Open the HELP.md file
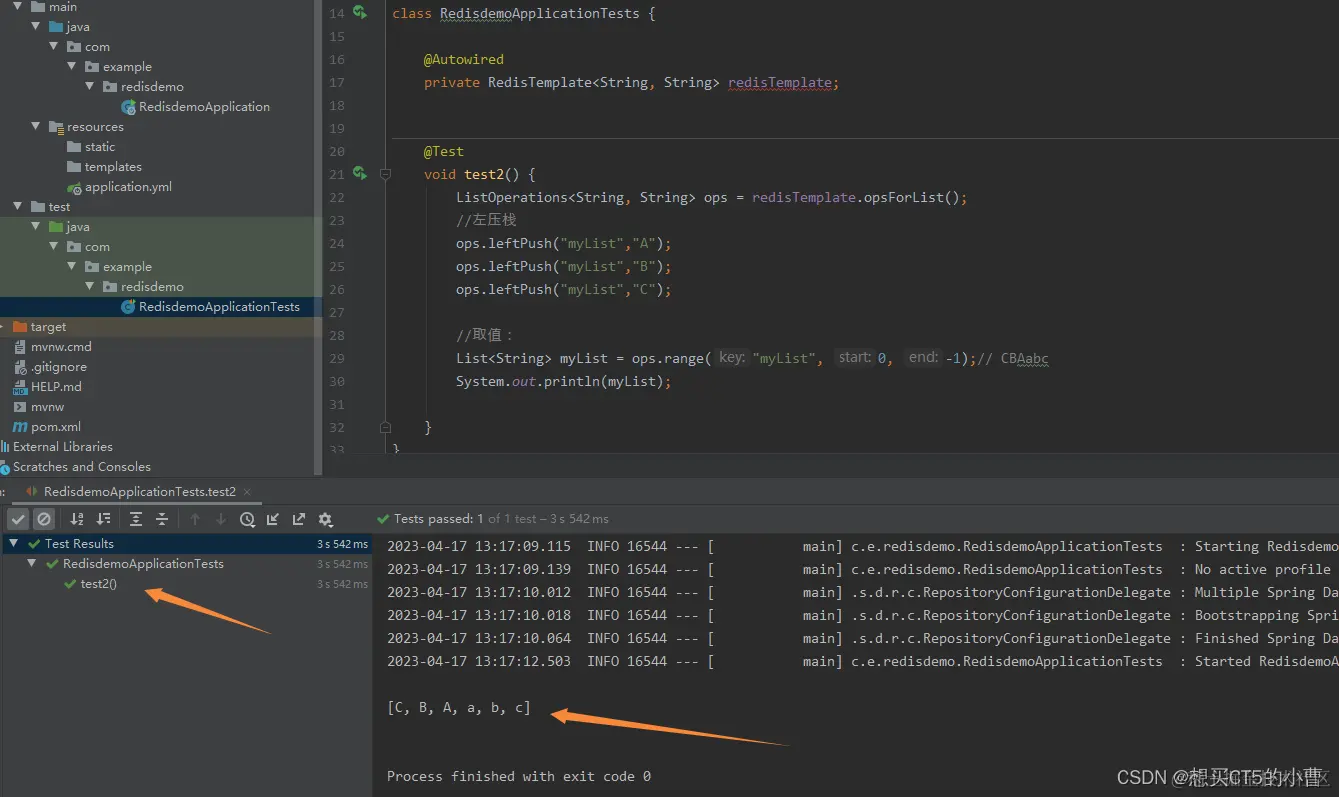The width and height of the screenshot is (1339, 797). [56, 387]
